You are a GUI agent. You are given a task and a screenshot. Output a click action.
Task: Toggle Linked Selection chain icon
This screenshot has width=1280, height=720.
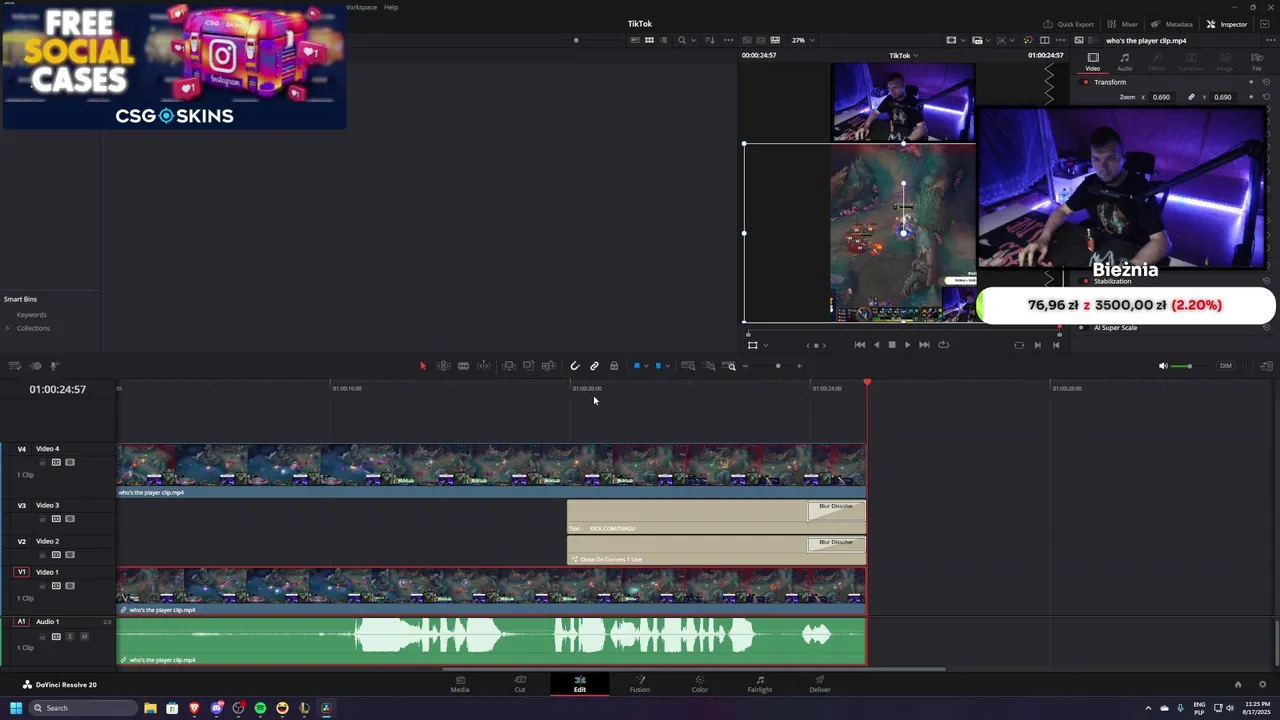pos(594,366)
